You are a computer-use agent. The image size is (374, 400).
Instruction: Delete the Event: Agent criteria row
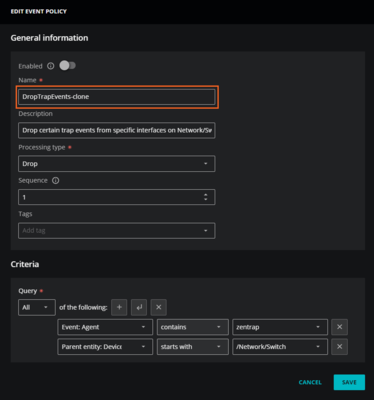tap(339, 327)
